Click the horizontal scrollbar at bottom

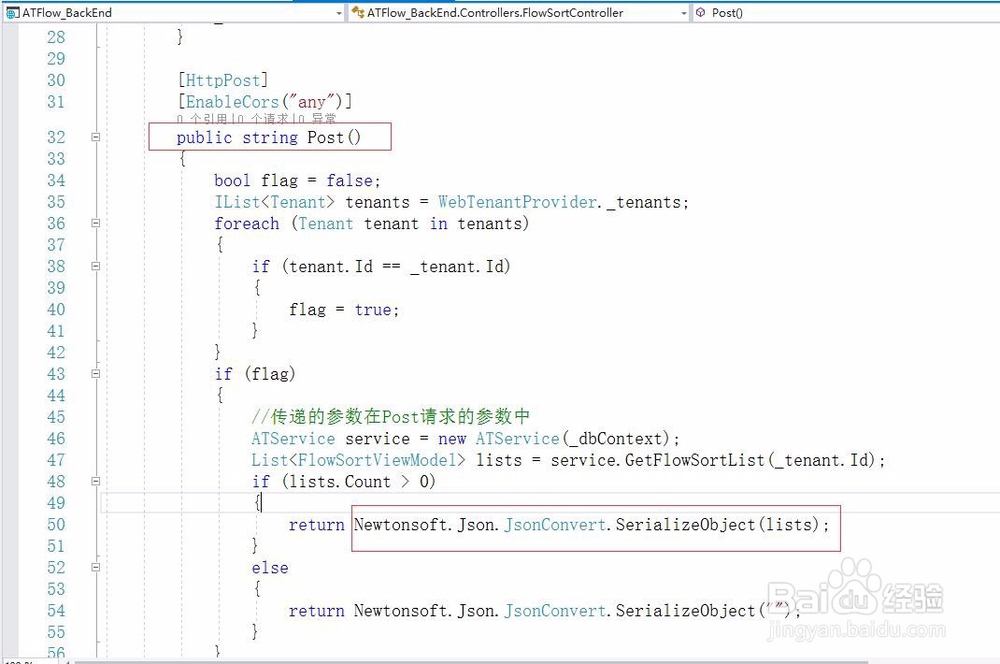[x=500, y=660]
